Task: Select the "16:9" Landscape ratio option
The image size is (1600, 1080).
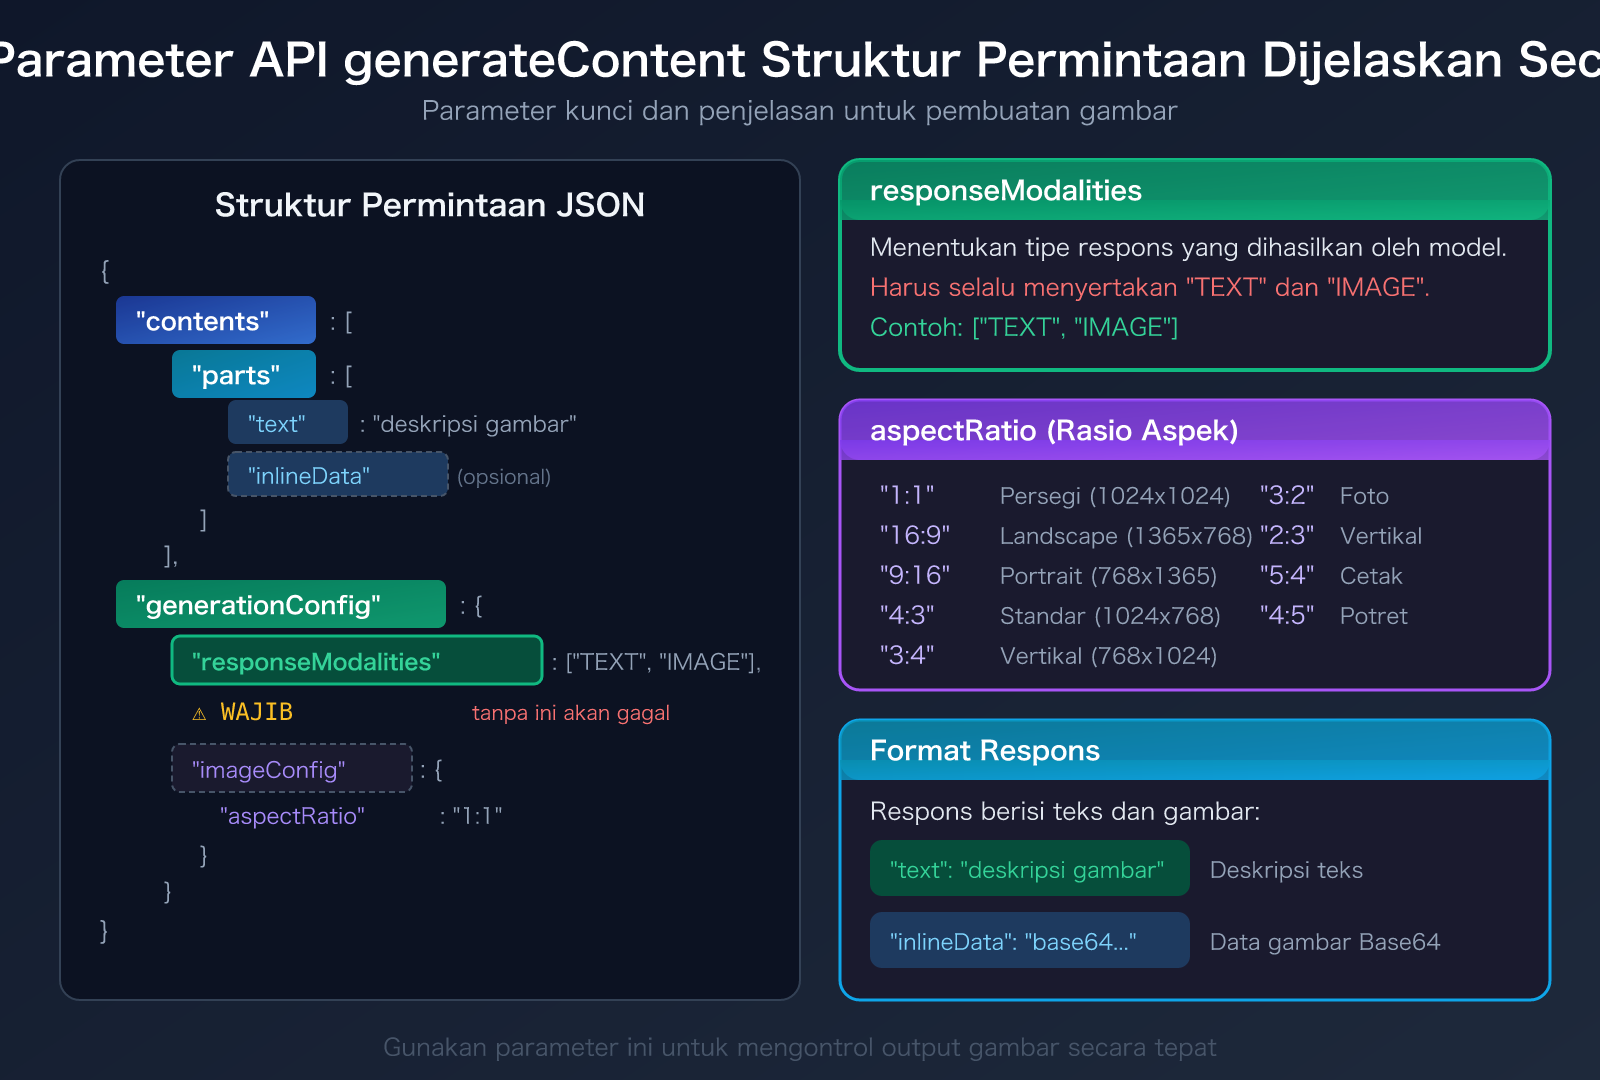Action: pos(913,535)
